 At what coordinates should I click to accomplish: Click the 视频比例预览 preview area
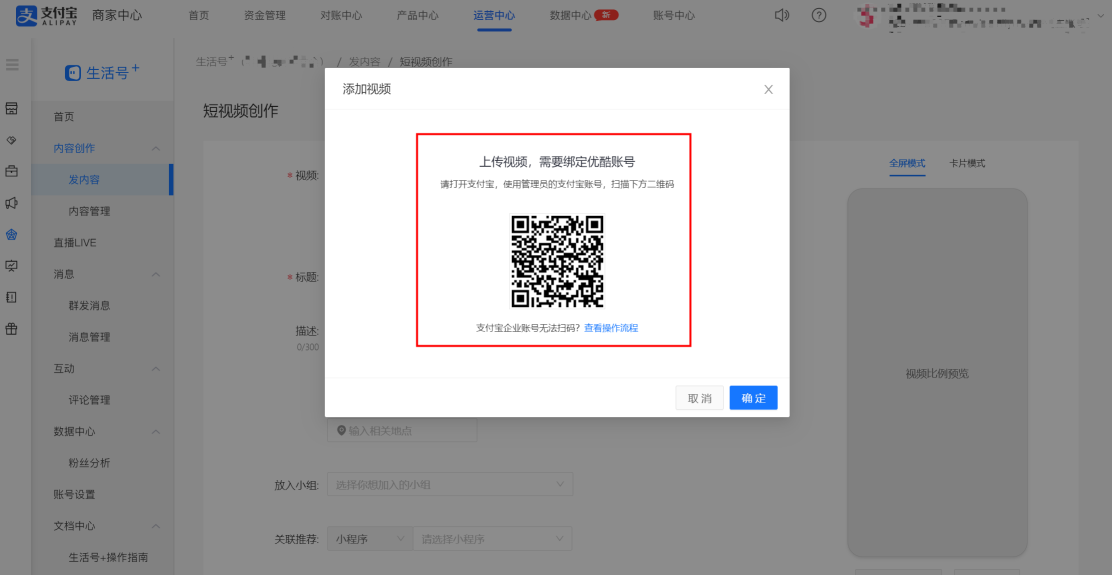tap(937, 373)
